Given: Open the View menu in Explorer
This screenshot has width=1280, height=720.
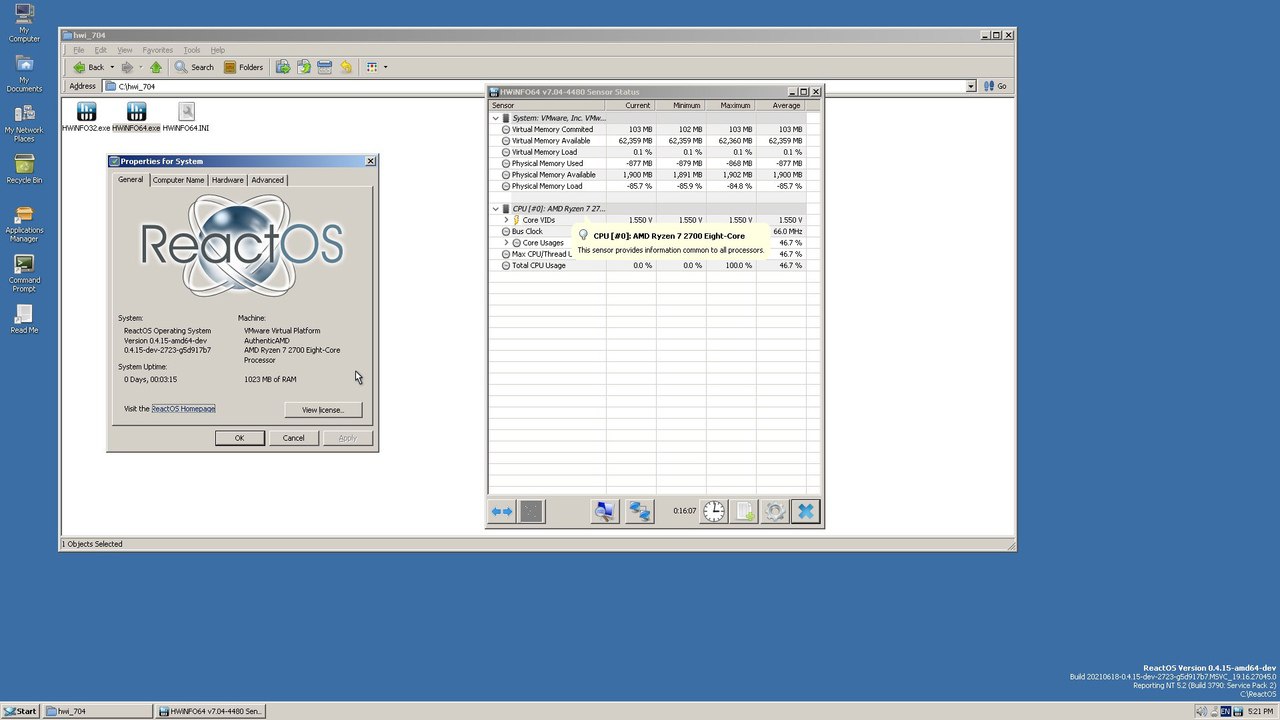Looking at the screenshot, I should click(x=125, y=50).
